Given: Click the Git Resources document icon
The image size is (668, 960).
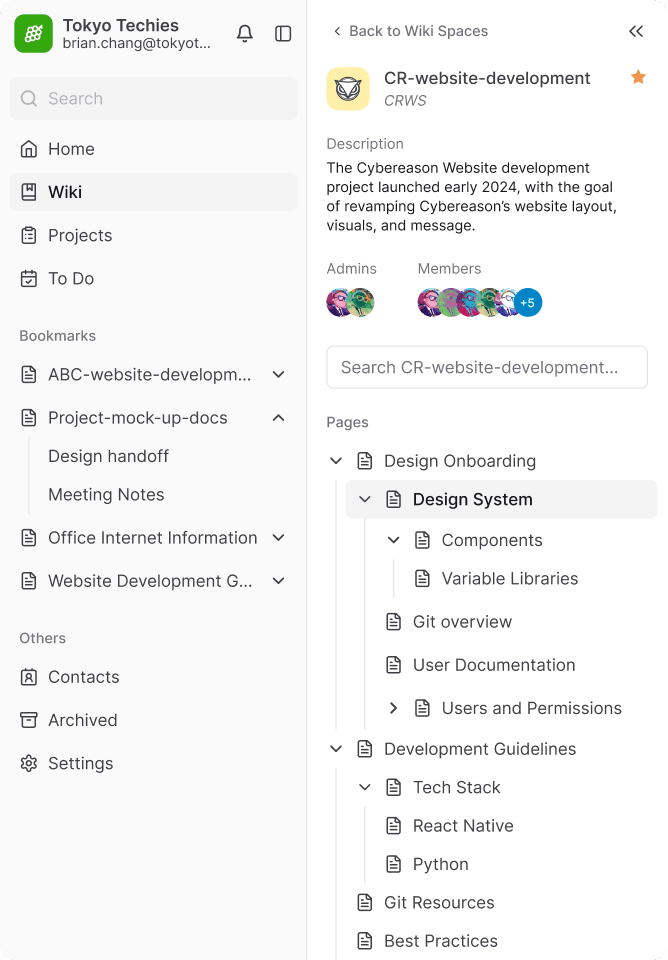Looking at the screenshot, I should (365, 902).
